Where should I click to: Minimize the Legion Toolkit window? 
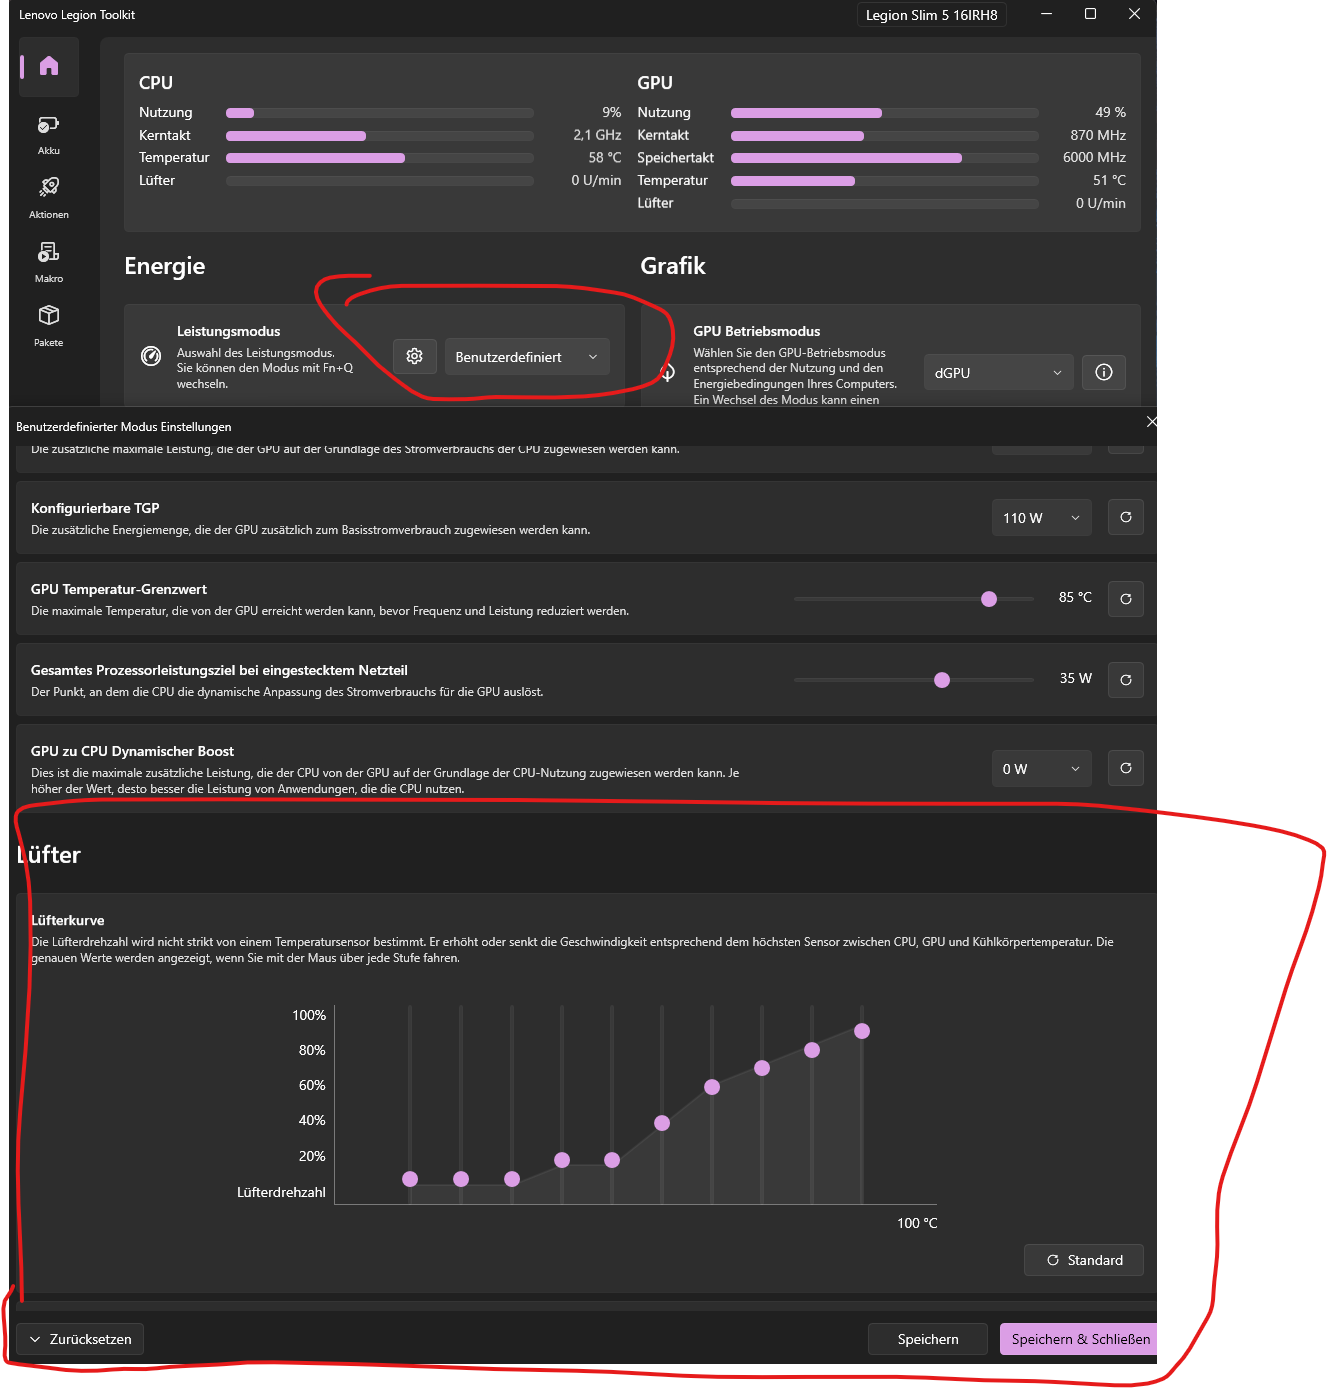[x=1046, y=14]
